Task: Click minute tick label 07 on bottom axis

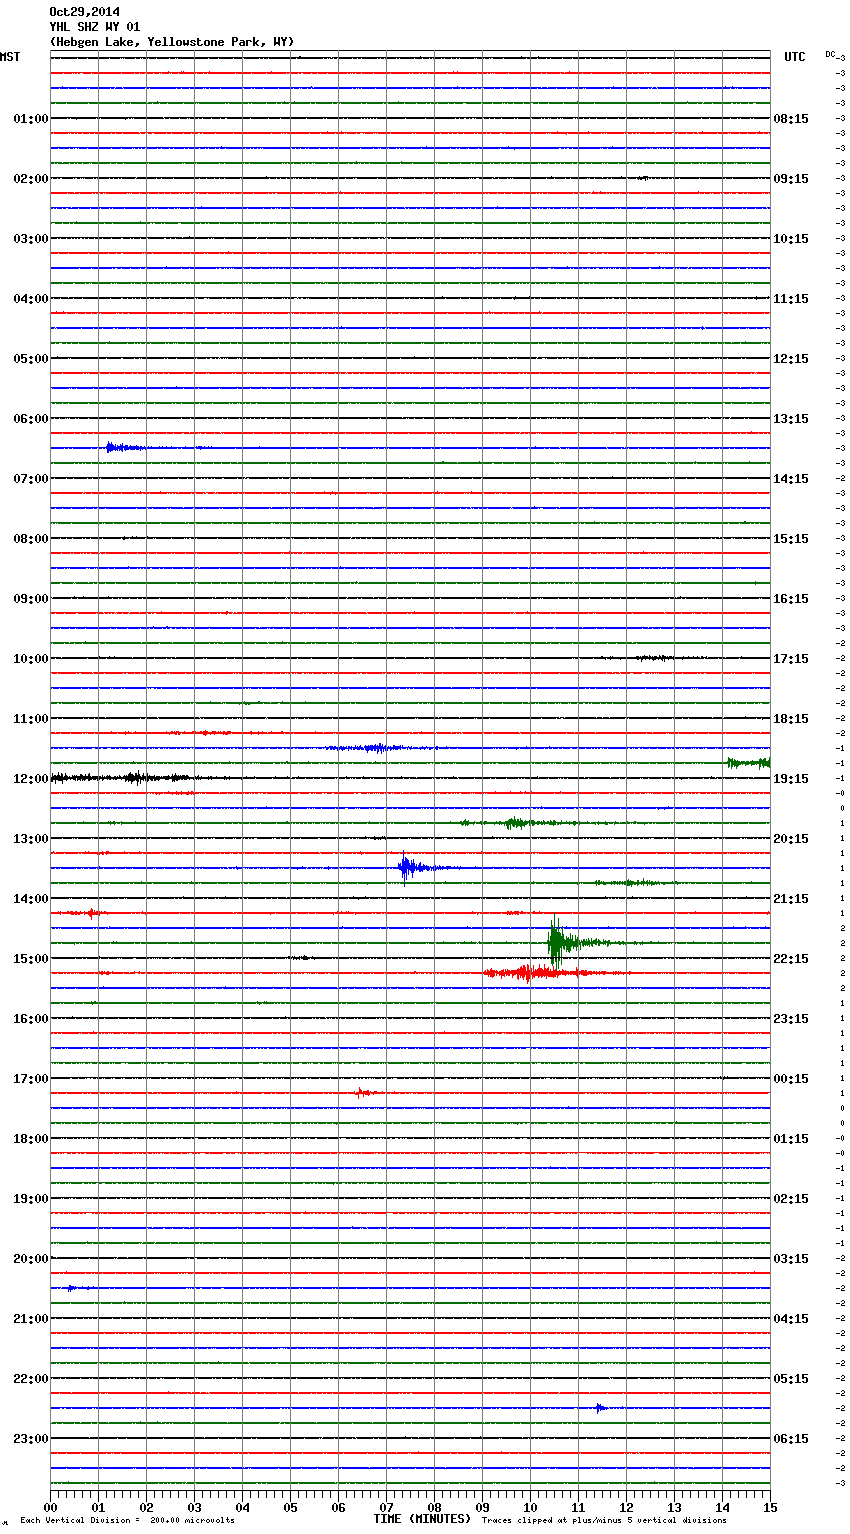Action: (386, 1507)
